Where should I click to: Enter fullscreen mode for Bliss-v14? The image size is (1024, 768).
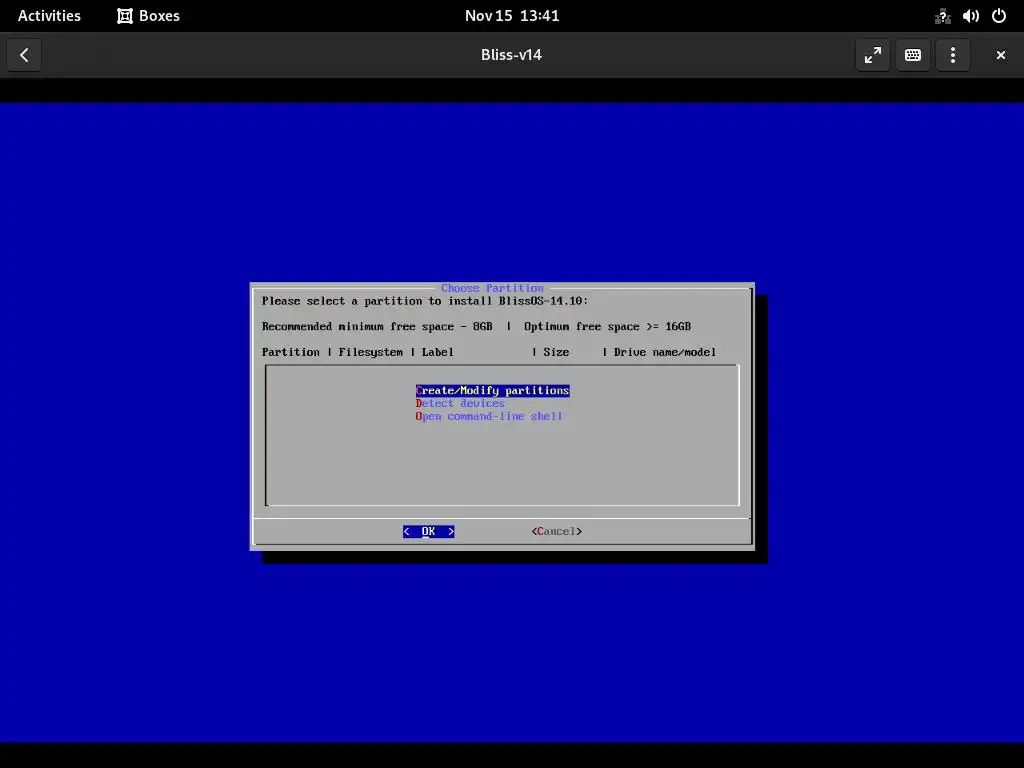click(x=872, y=55)
